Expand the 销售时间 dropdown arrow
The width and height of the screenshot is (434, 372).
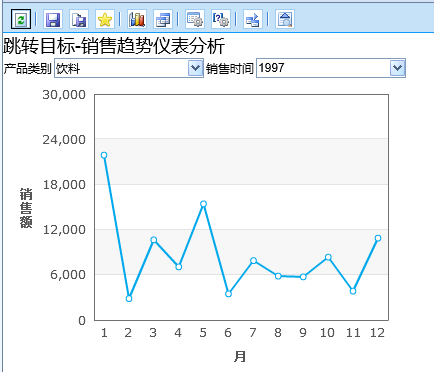point(397,68)
